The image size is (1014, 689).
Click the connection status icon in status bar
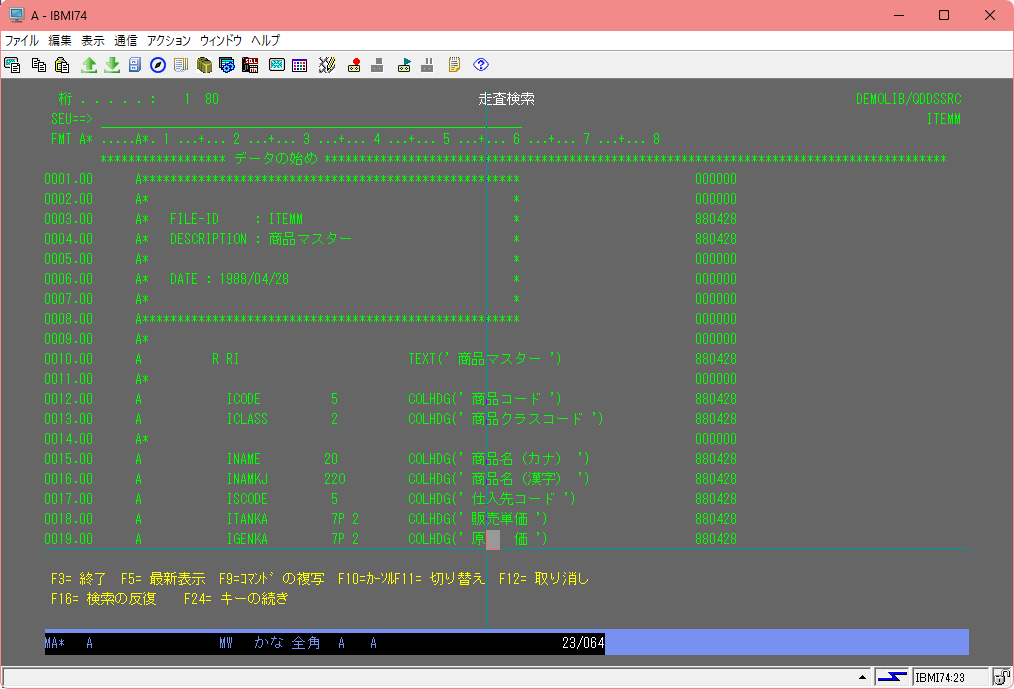point(892,677)
